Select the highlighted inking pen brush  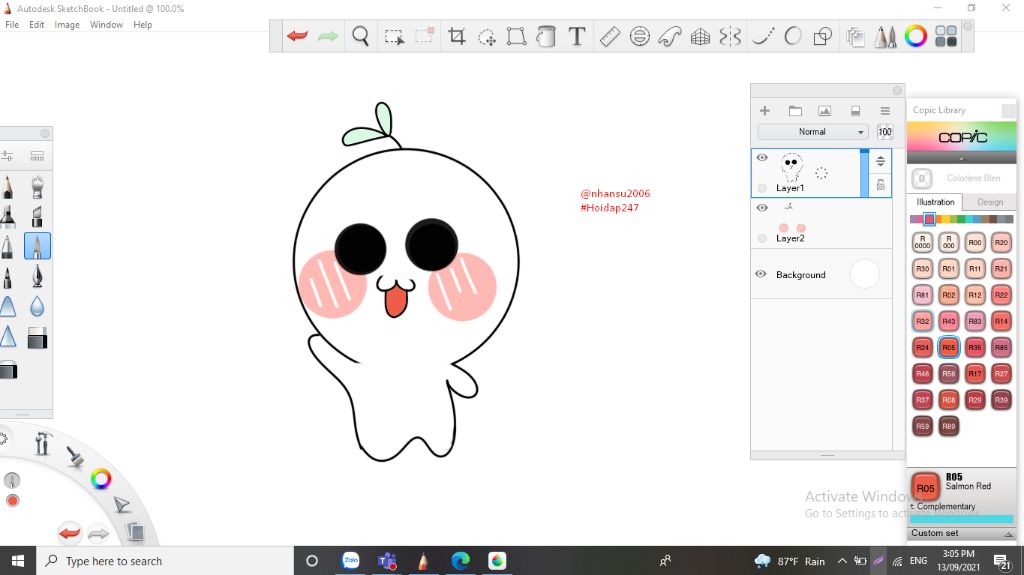(37, 246)
